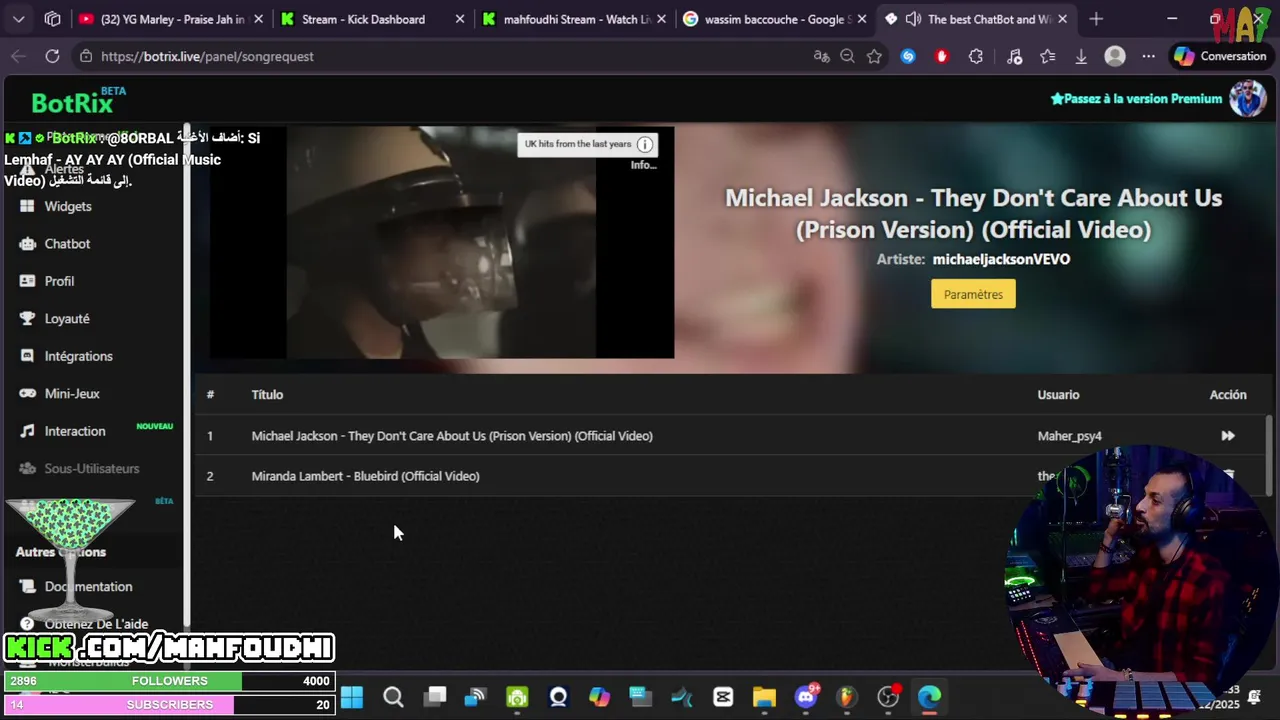Click the BotRix logo

pyautogui.click(x=78, y=101)
